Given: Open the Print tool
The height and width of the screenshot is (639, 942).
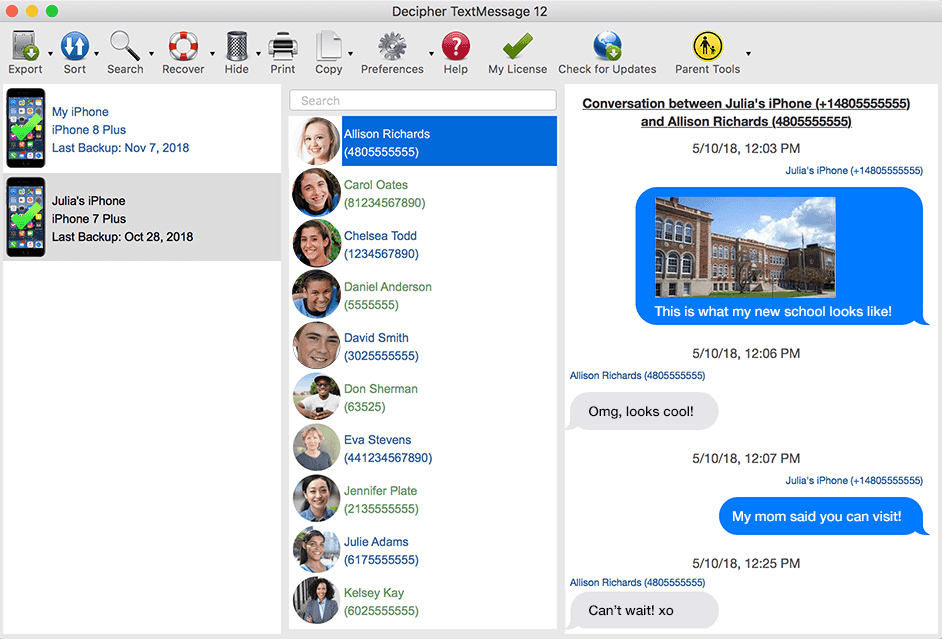Looking at the screenshot, I should (282, 45).
